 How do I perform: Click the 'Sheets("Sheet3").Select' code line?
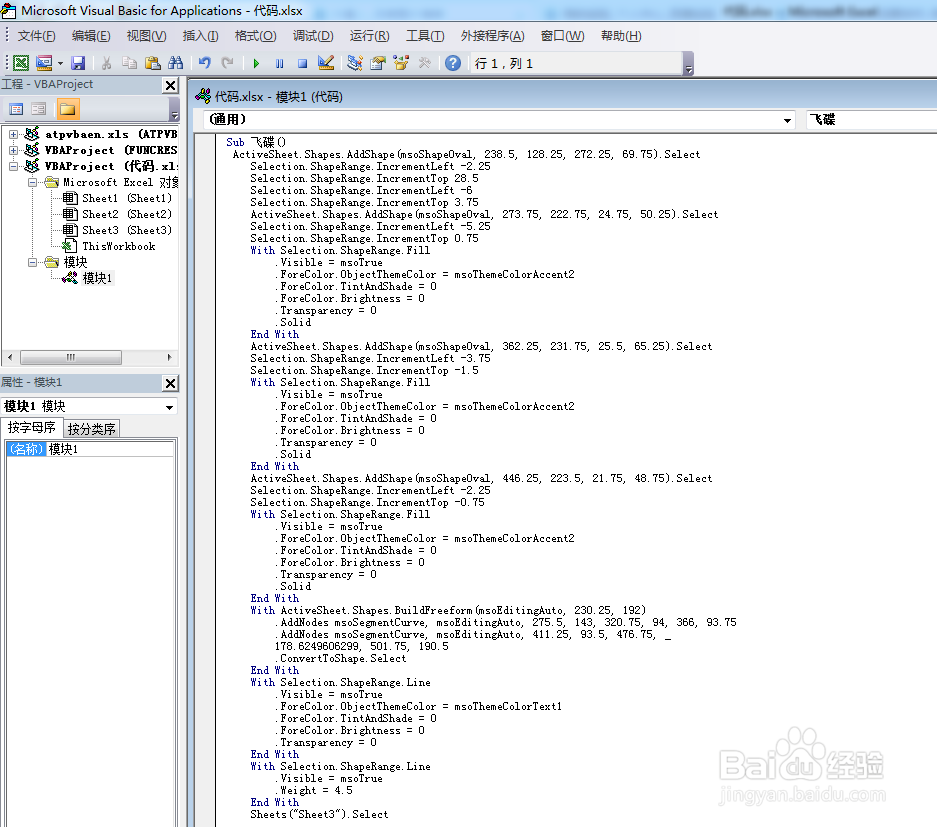(x=319, y=814)
